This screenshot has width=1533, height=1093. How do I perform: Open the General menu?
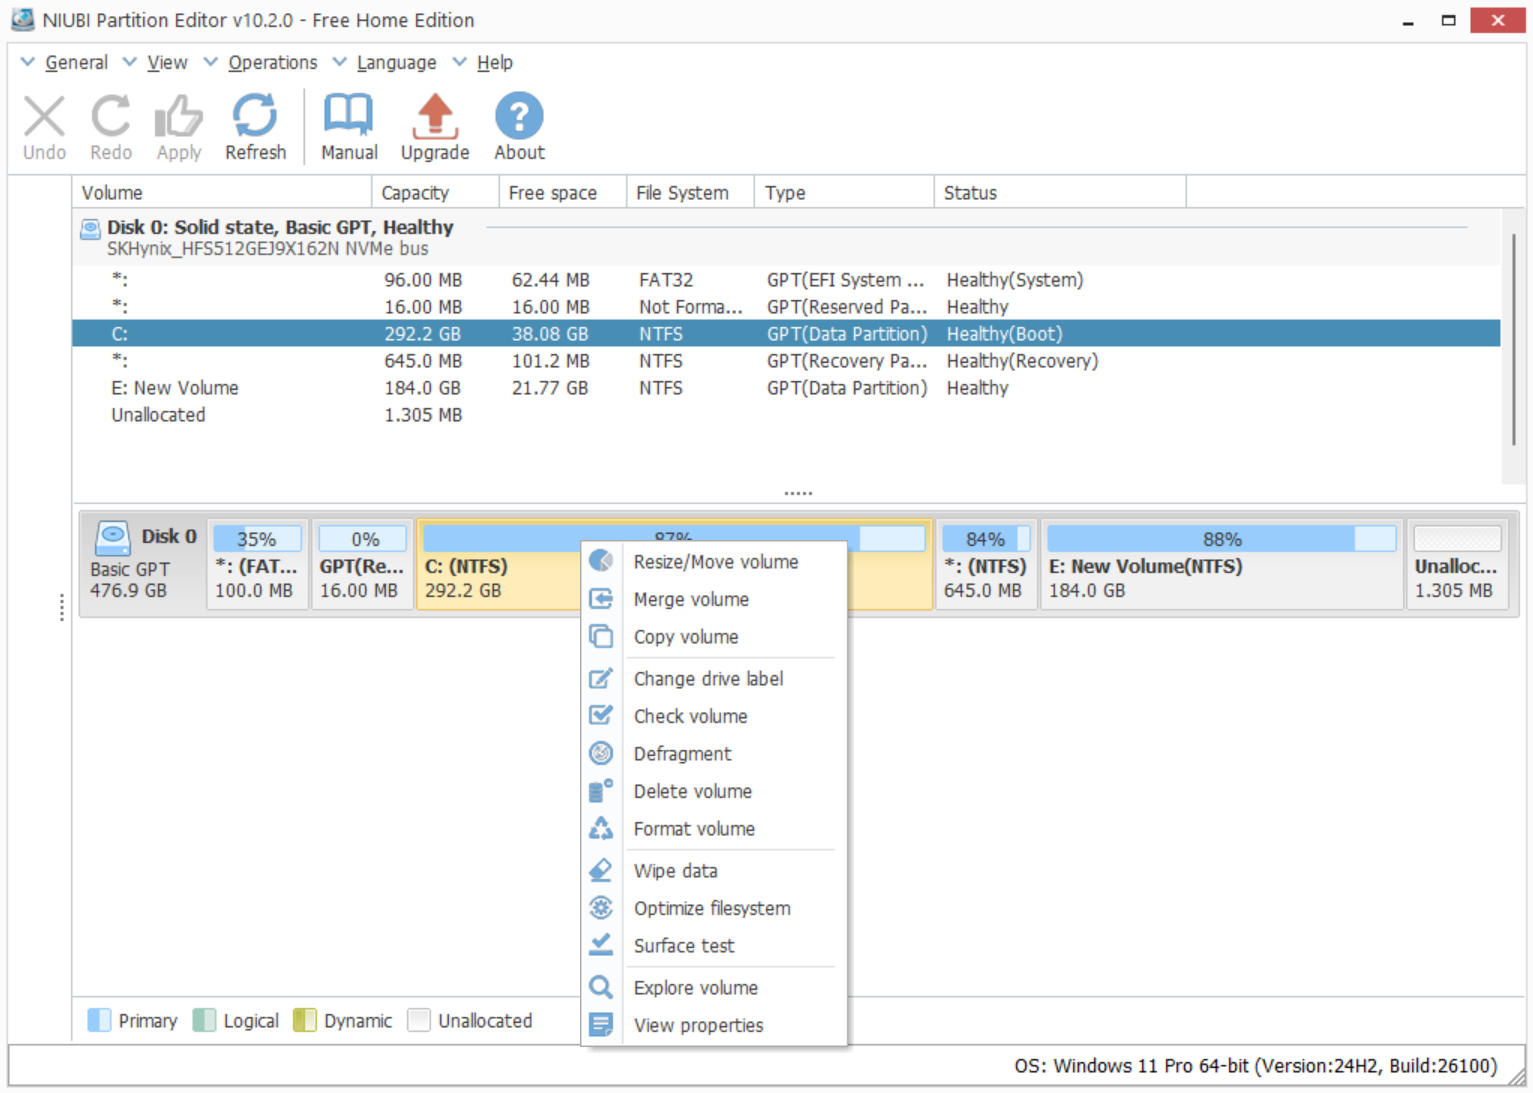coord(76,62)
